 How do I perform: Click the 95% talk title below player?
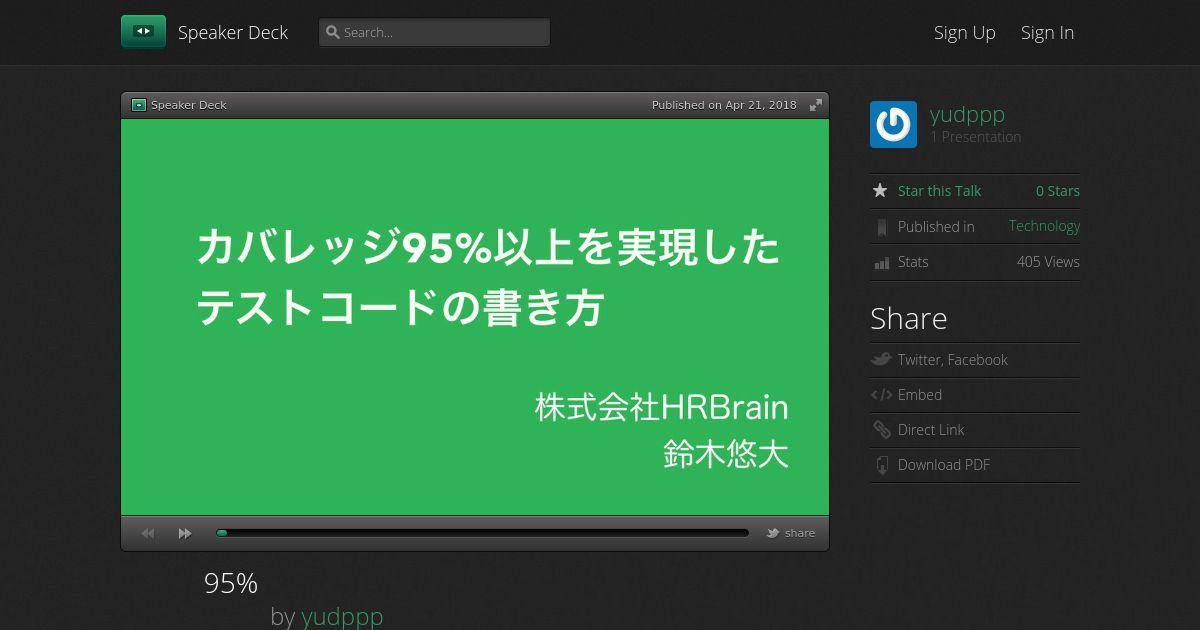[x=231, y=584]
